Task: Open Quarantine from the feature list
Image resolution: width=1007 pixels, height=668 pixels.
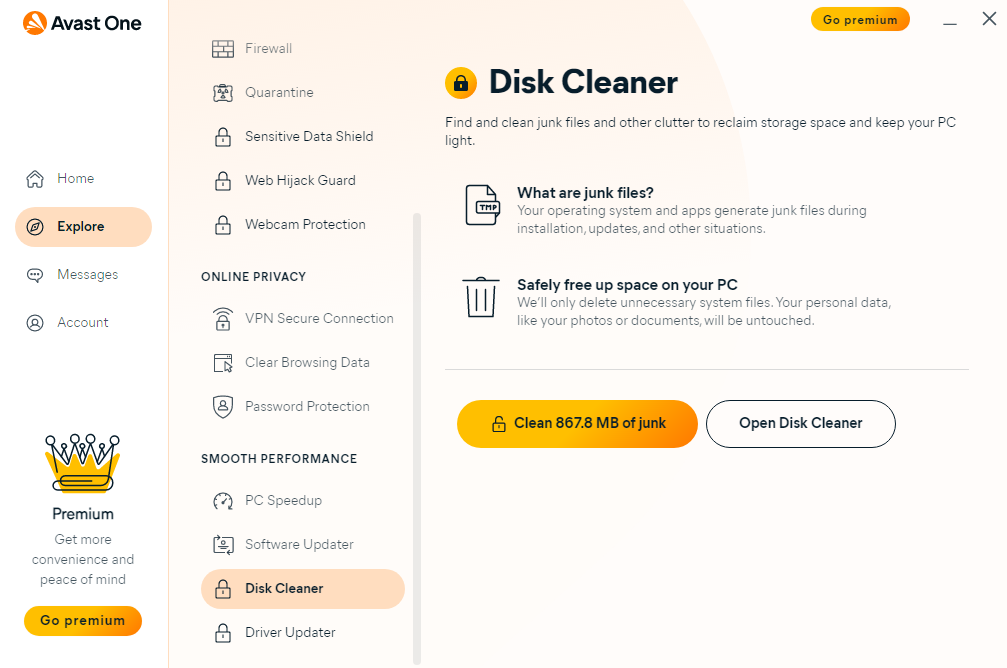Action: click(x=302, y=93)
